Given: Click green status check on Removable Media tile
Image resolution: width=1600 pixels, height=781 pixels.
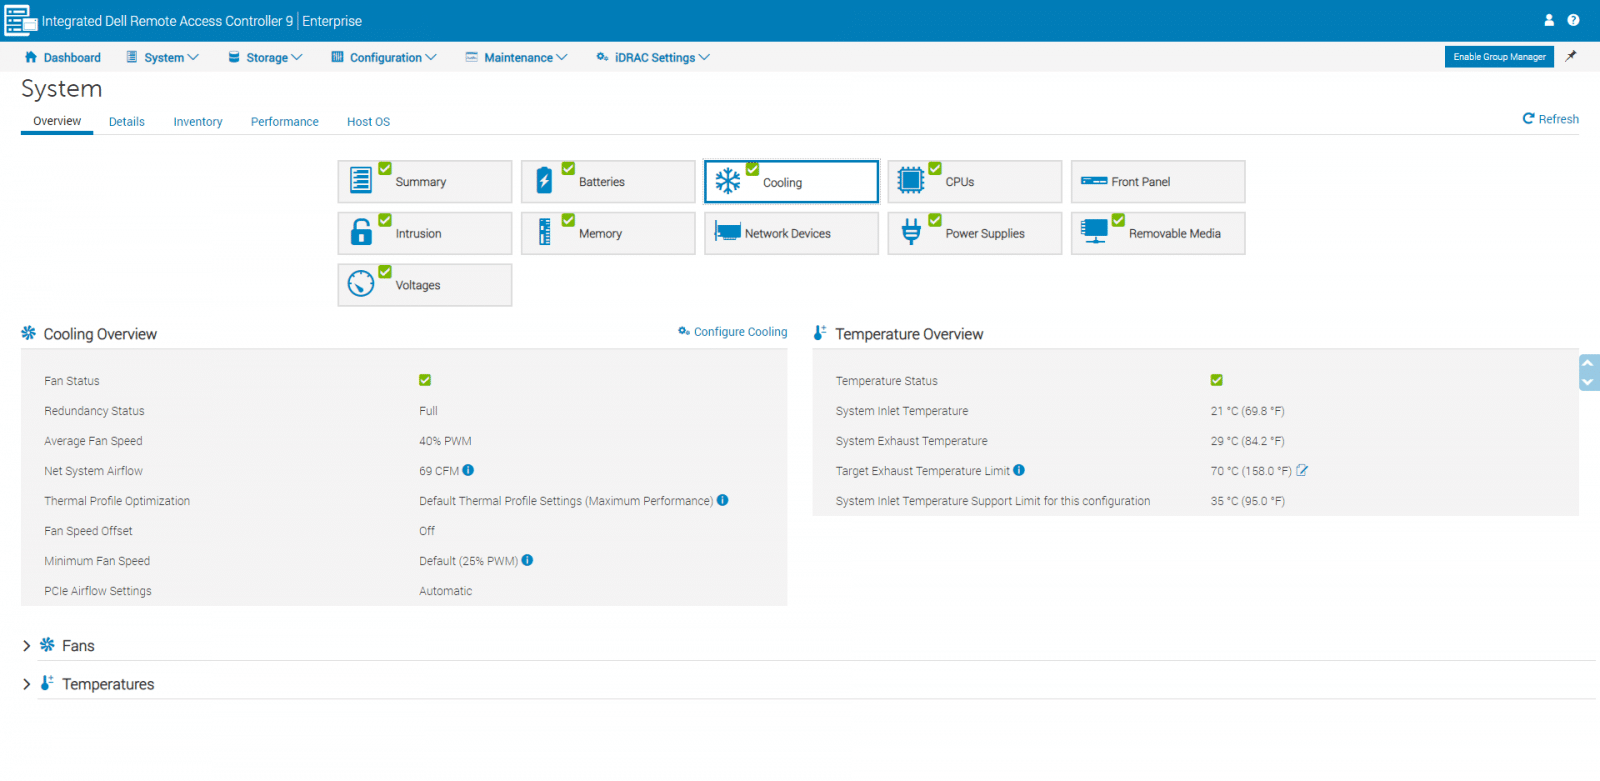Looking at the screenshot, I should point(1119,220).
